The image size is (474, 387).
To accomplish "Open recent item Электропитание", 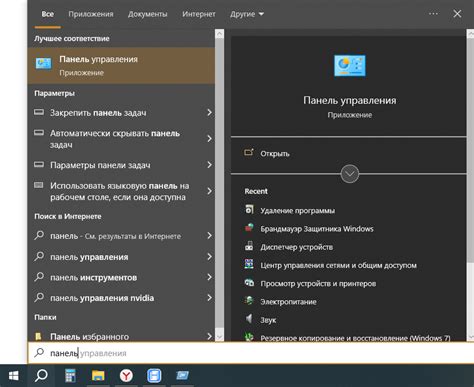I will 288,302.
